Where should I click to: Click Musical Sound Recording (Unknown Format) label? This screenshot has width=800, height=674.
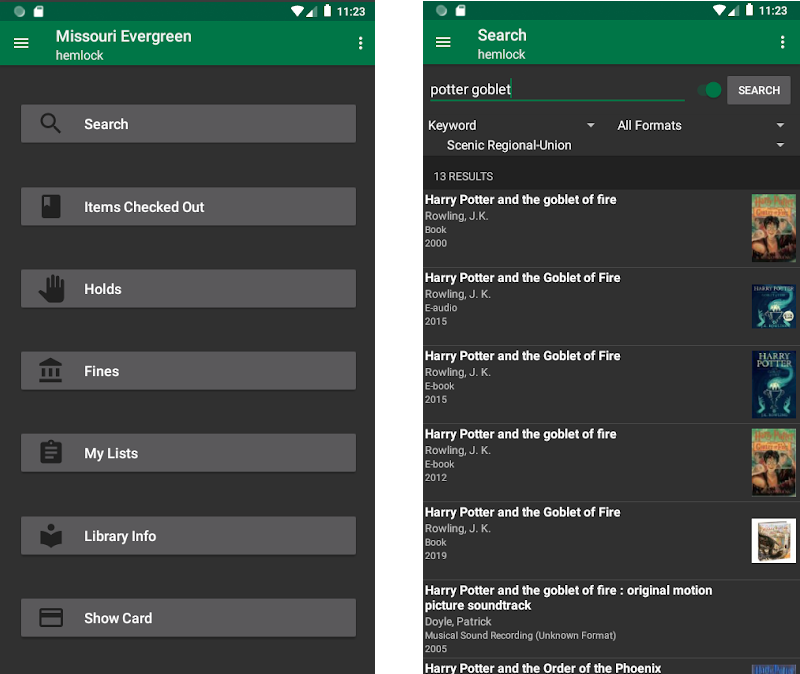(520, 635)
